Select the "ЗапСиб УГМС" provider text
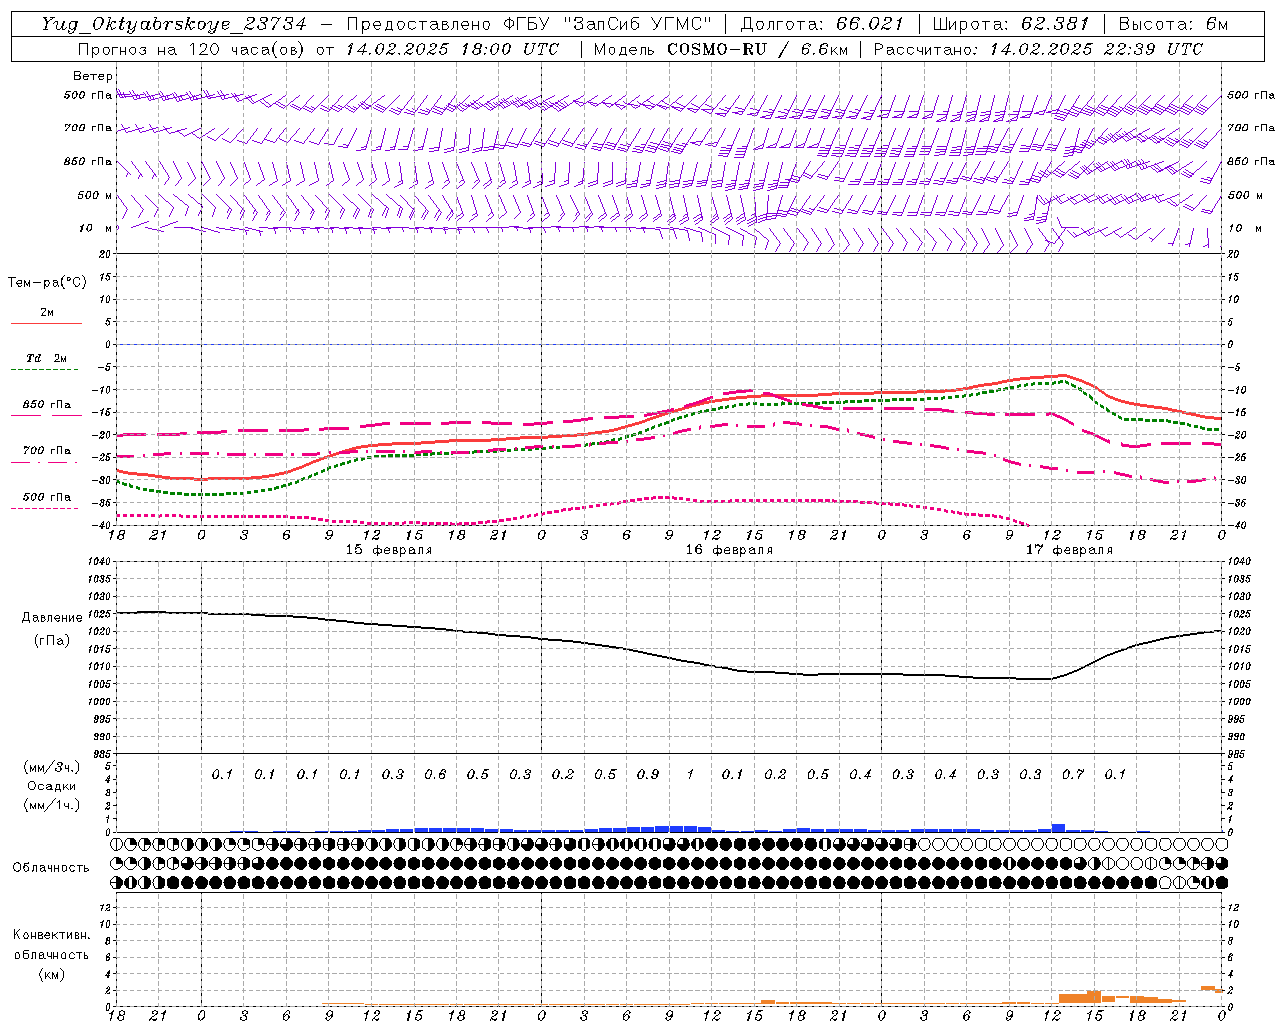Image resolution: width=1280 pixels, height=1024 pixels. 638,24
